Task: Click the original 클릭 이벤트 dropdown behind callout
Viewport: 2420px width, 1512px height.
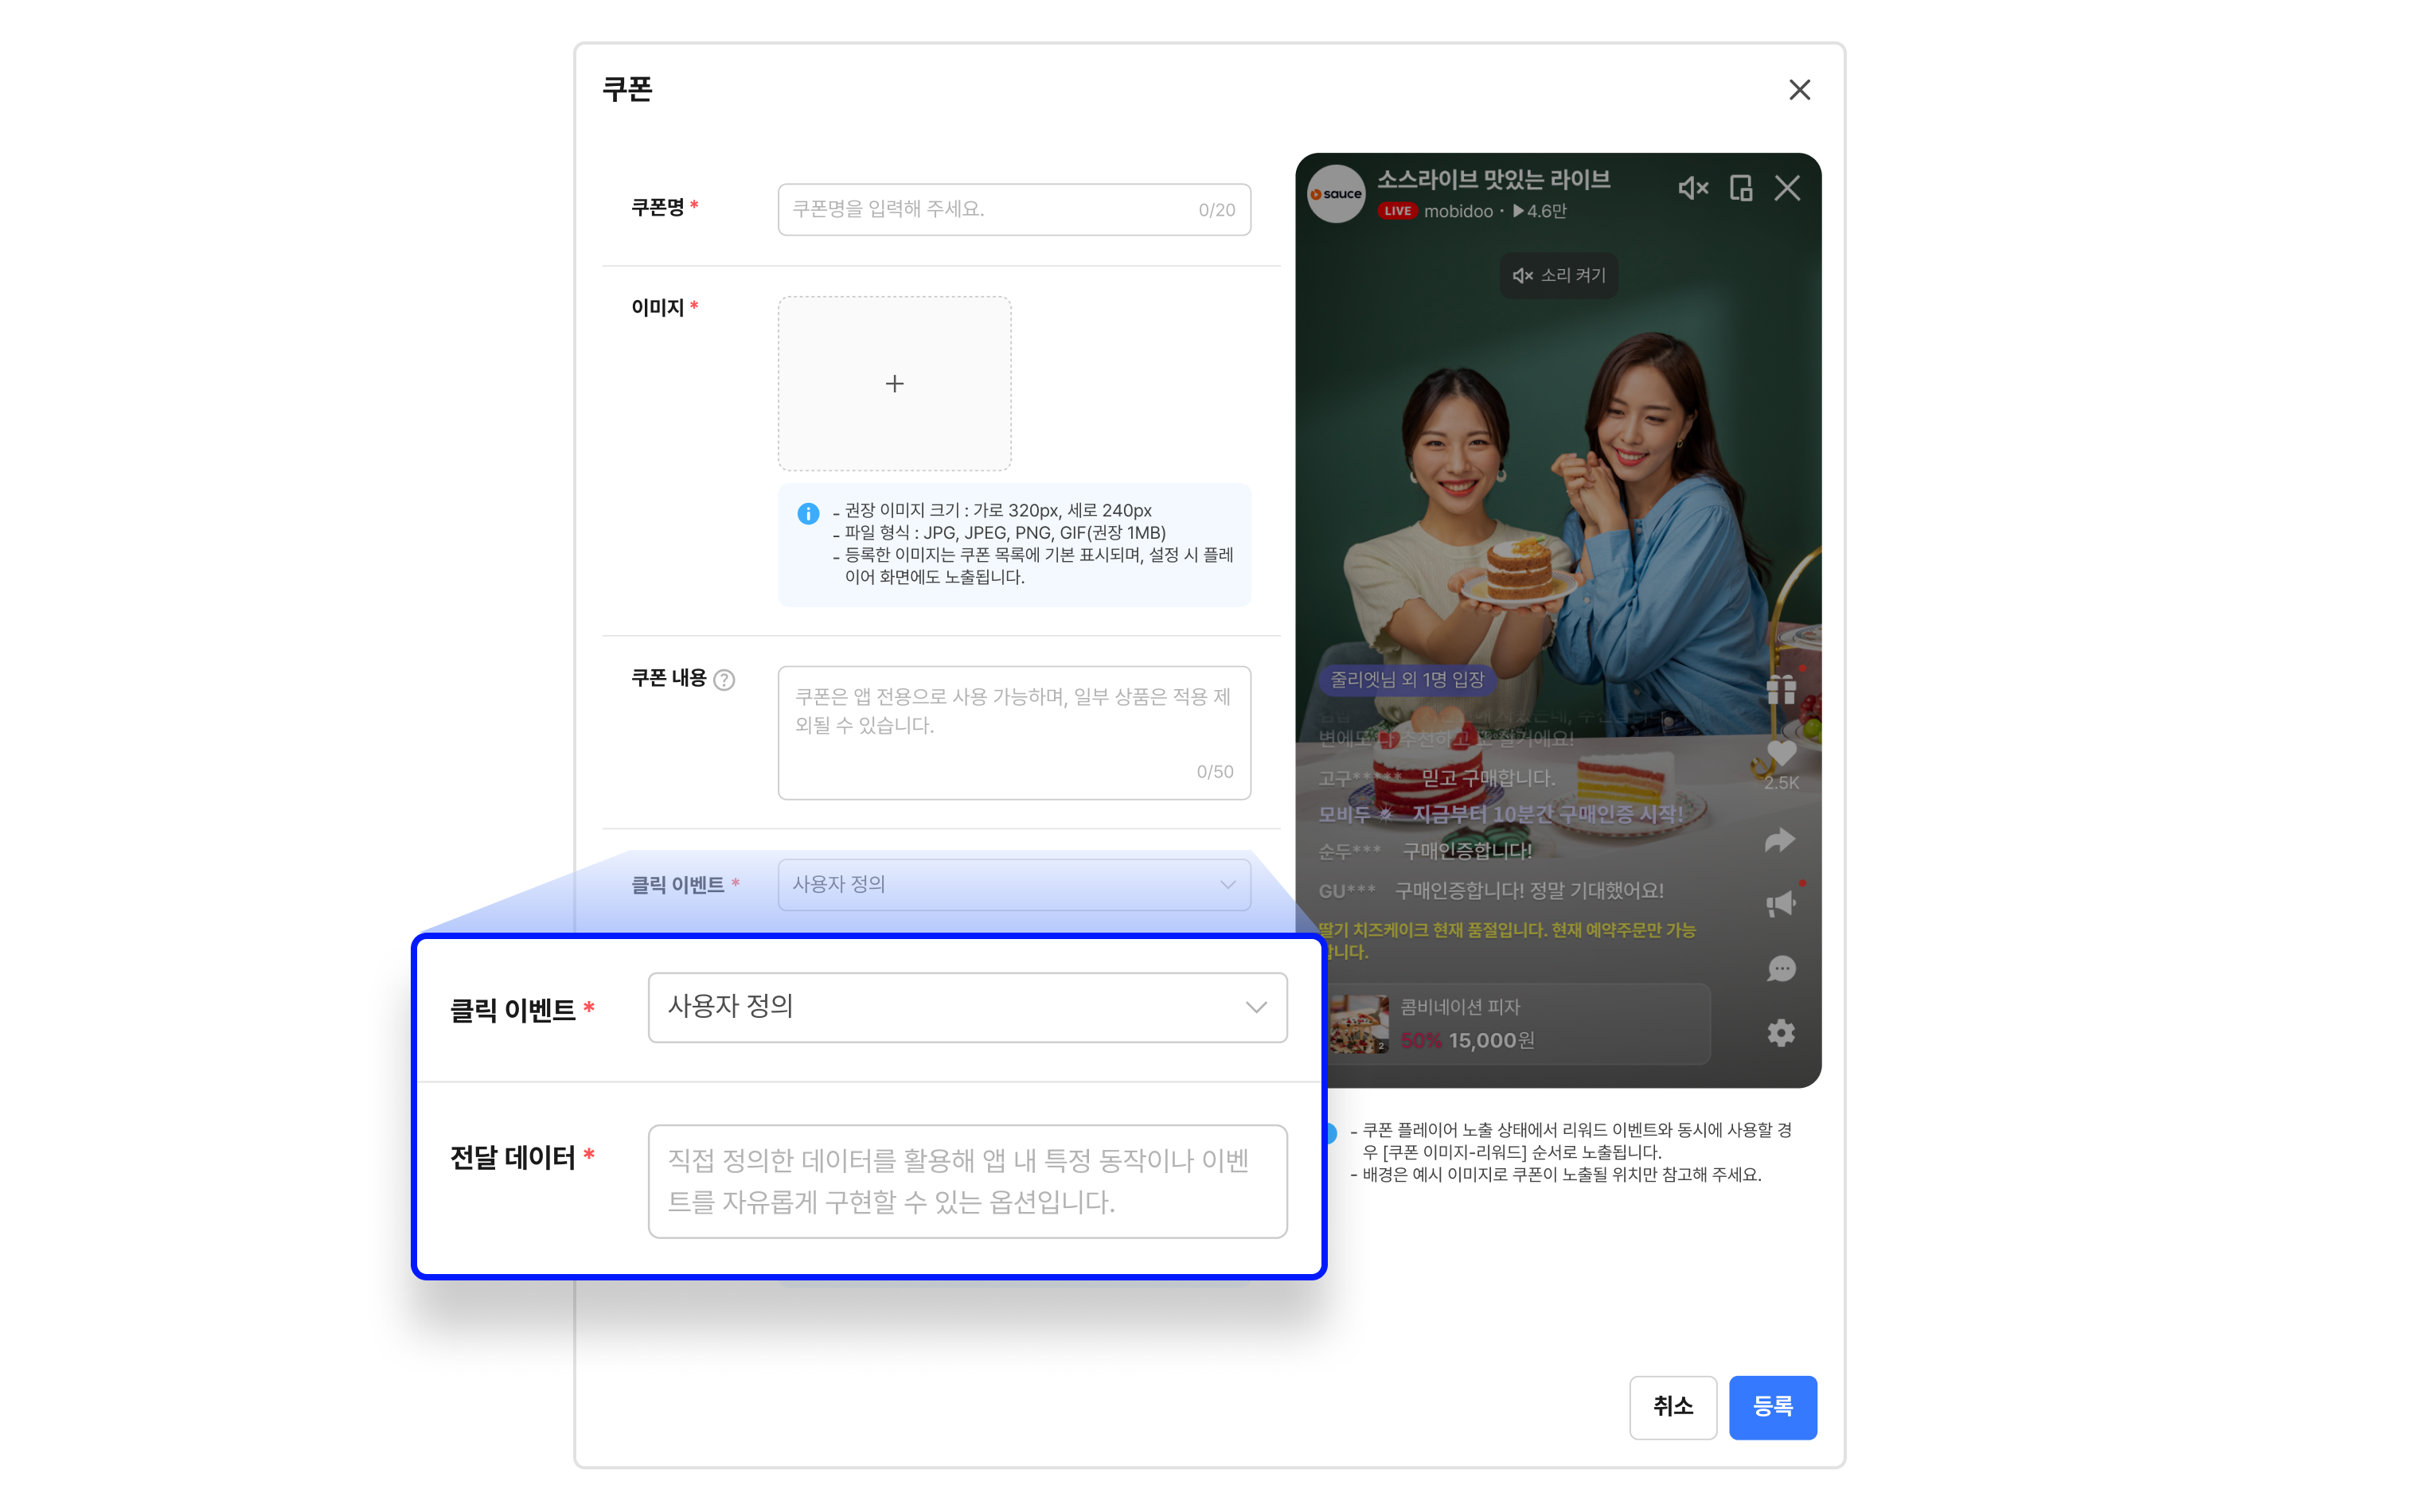Action: click(x=1014, y=884)
